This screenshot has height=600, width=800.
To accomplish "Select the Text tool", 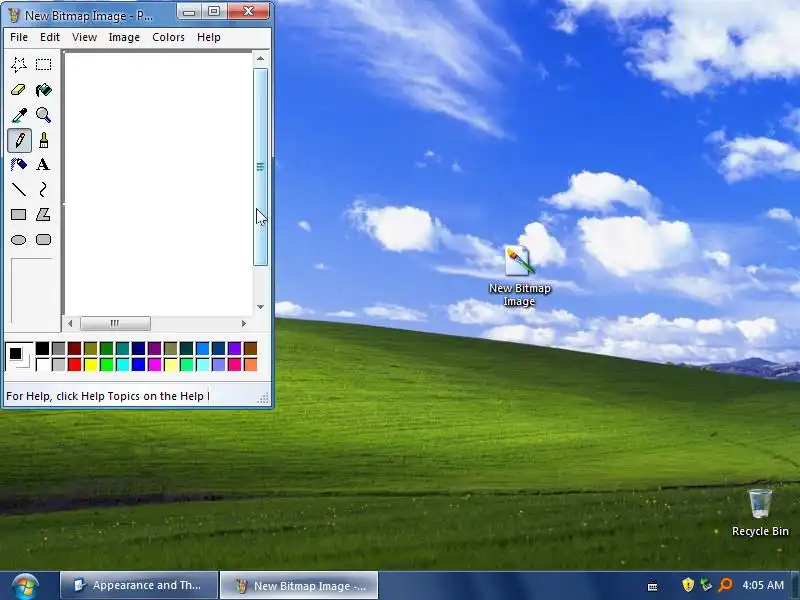I will click(43, 165).
